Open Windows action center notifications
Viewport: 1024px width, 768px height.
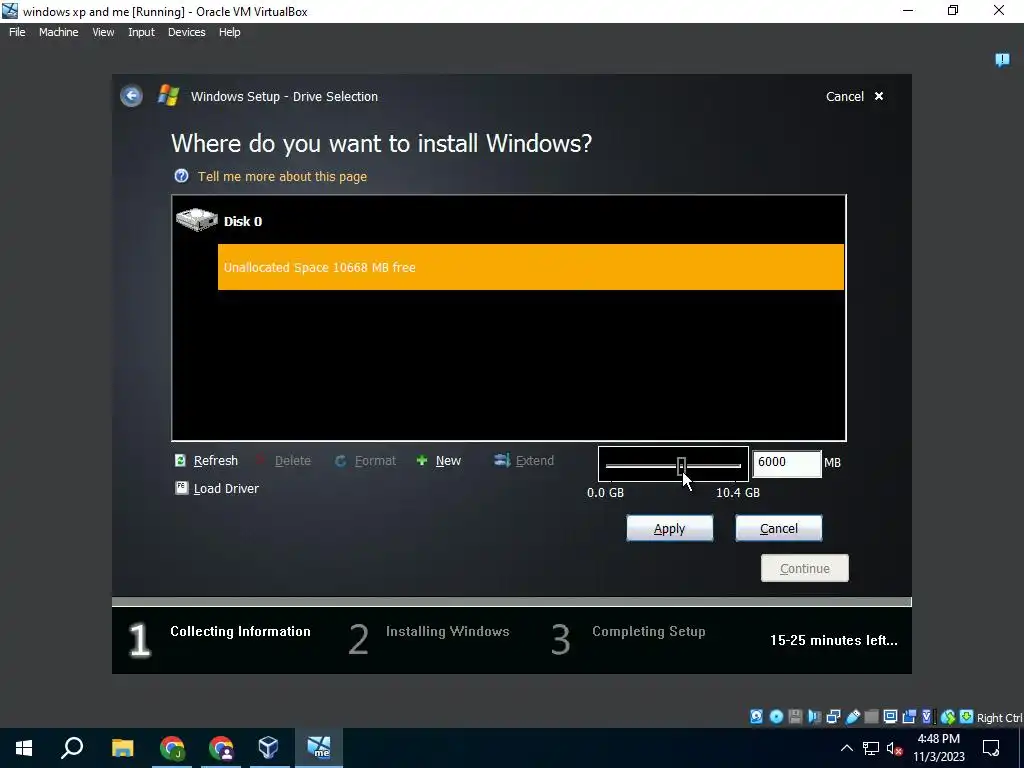991,748
